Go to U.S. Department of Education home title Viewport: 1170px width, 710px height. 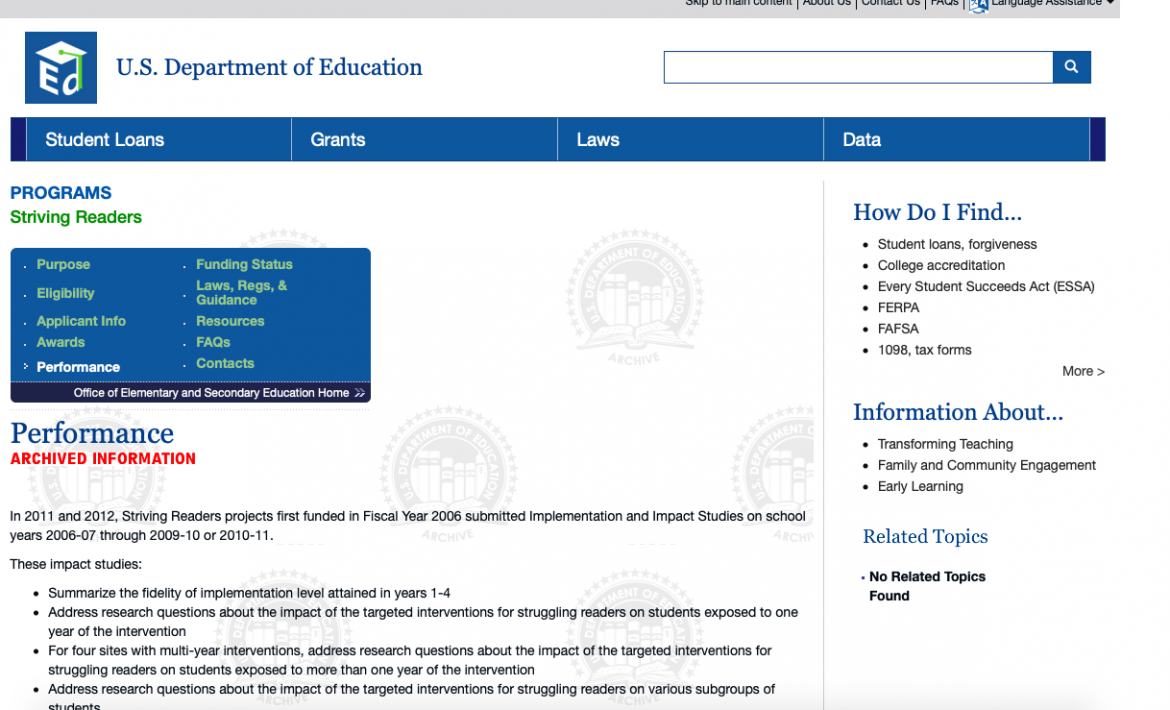269,67
